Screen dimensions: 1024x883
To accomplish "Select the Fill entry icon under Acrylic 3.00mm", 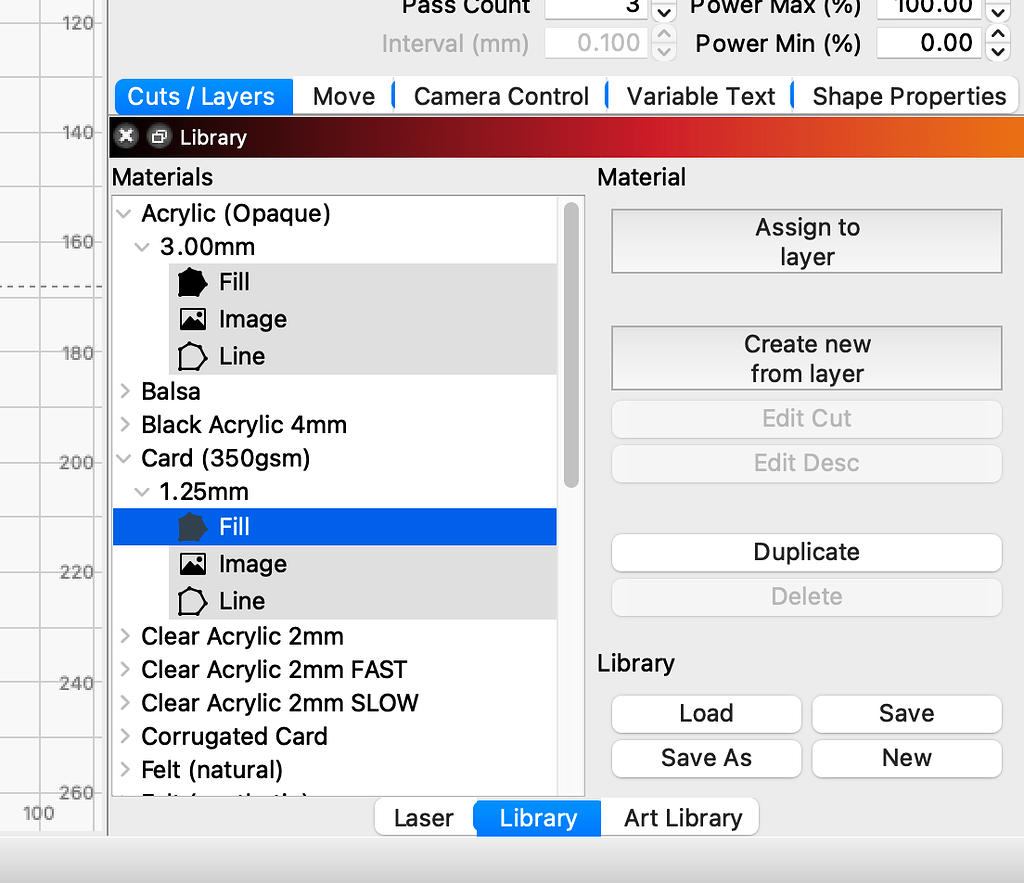I will (194, 282).
